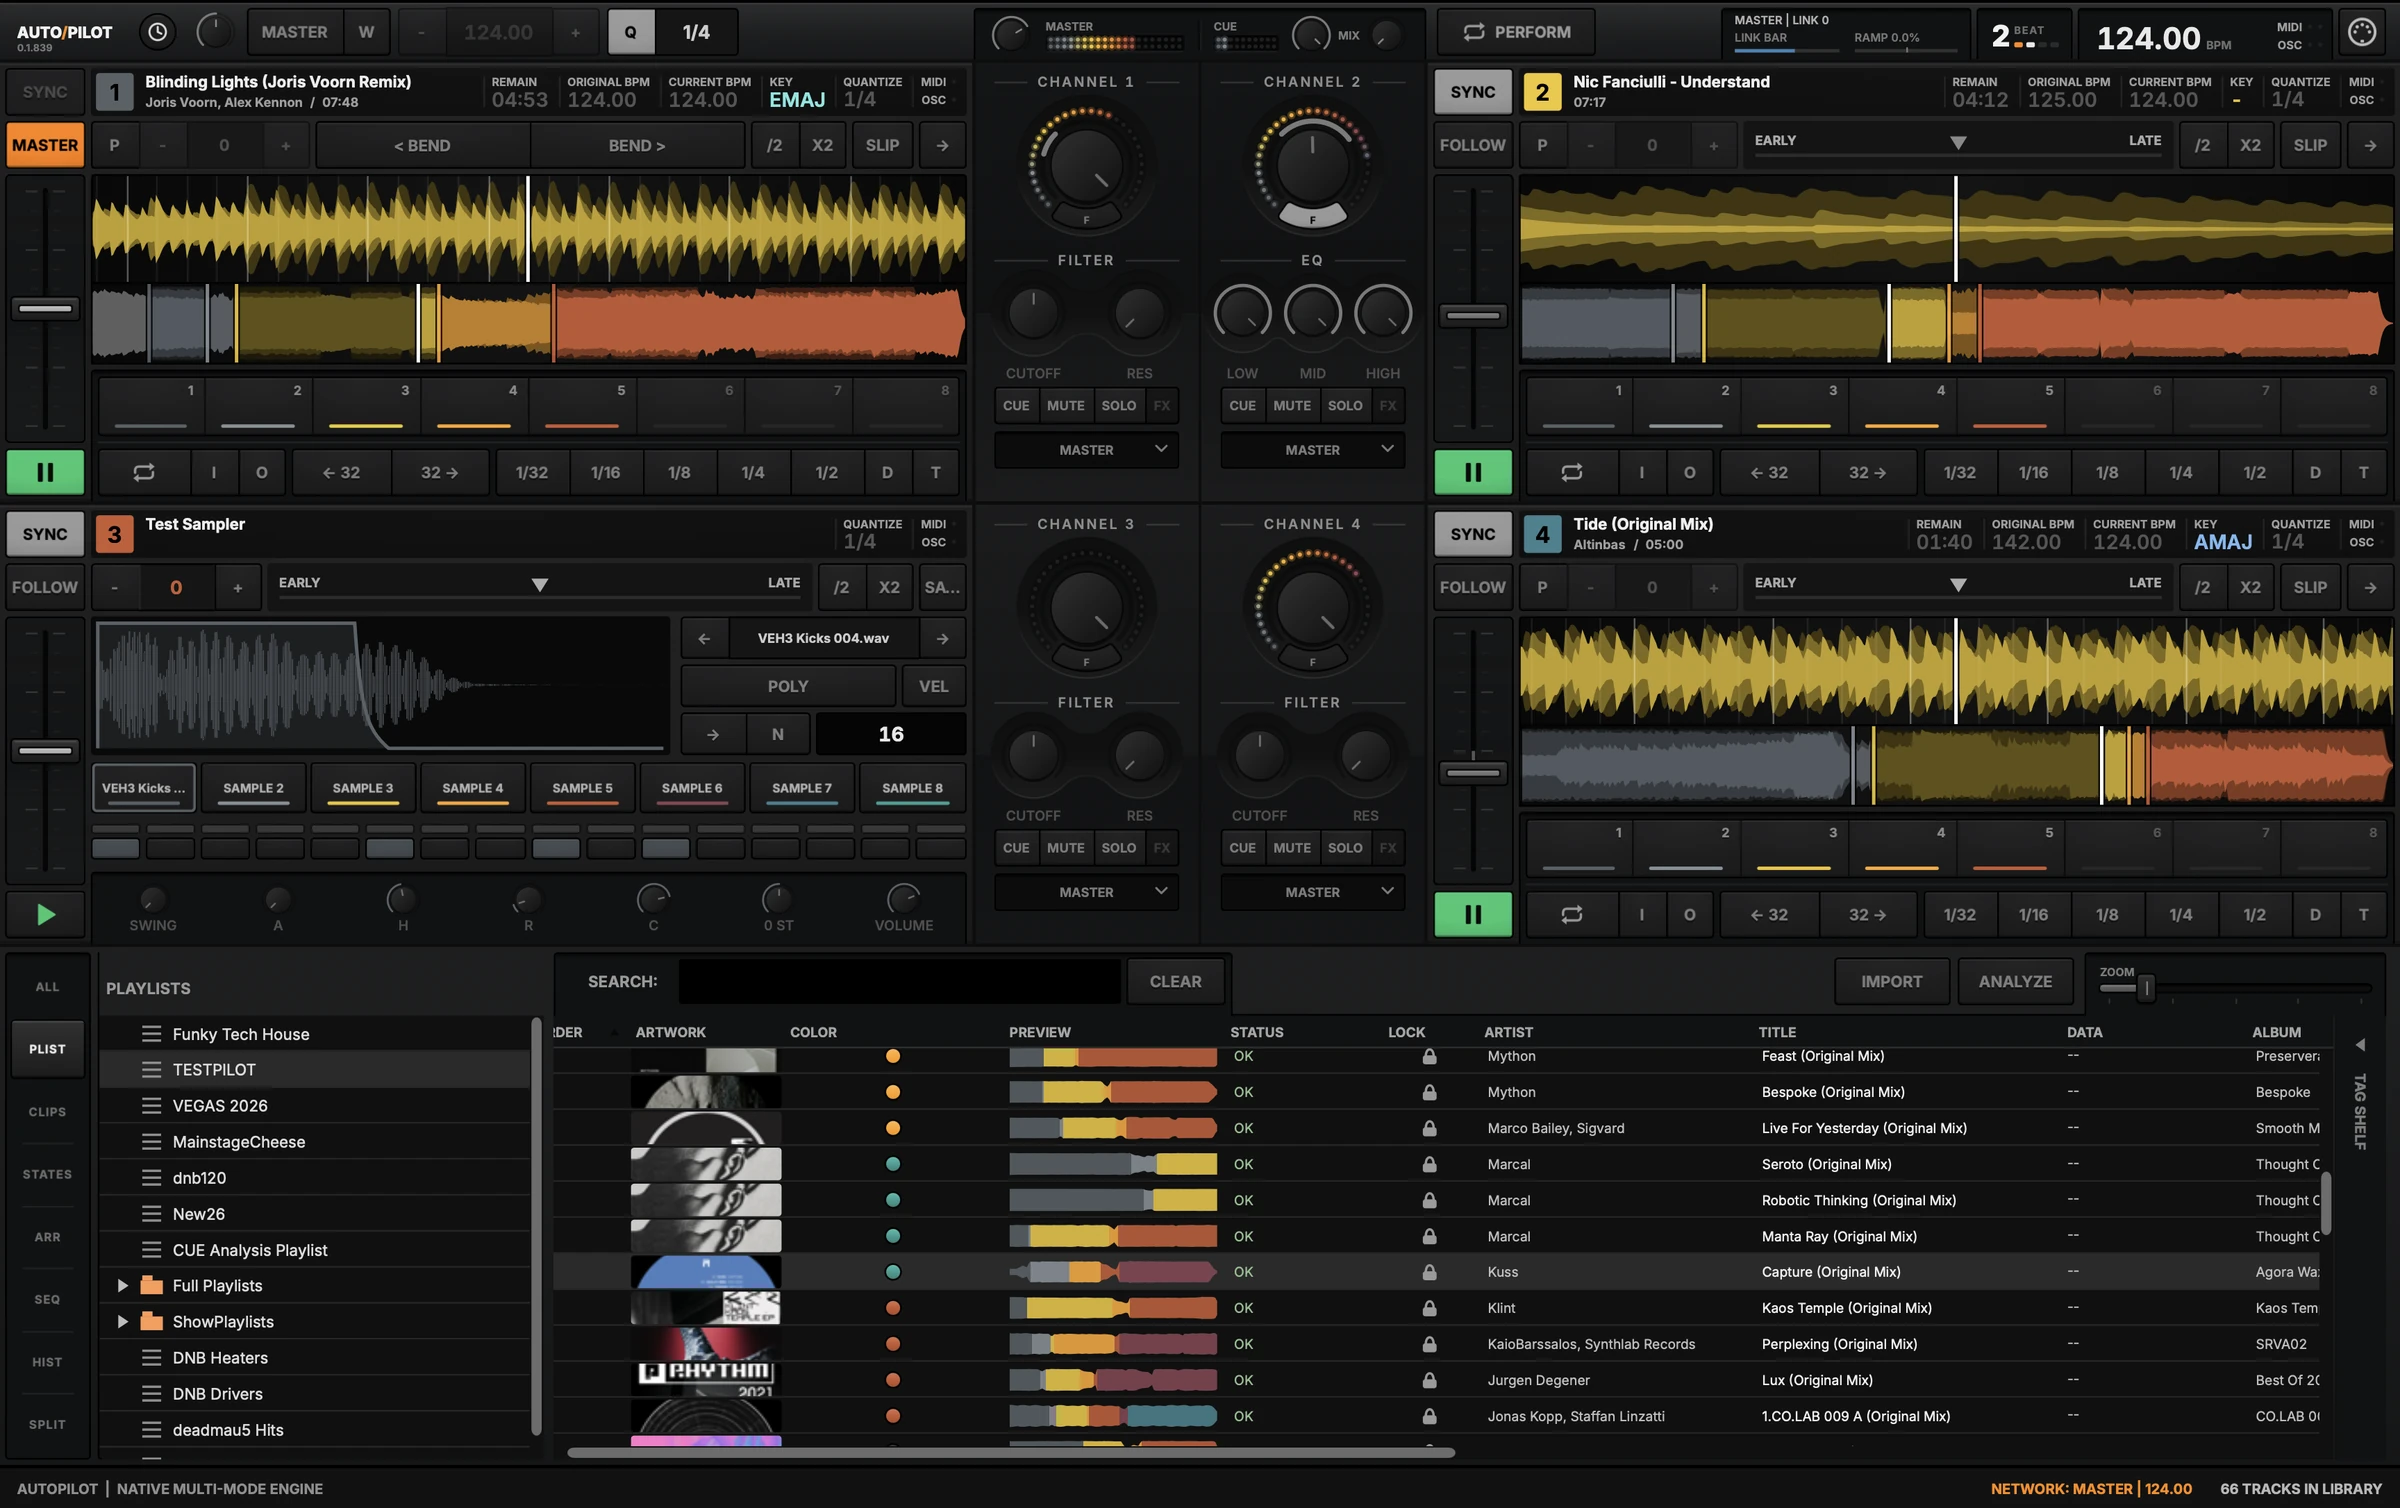Solo Channel 2
This screenshot has height=1508, width=2400.
pos(1344,405)
